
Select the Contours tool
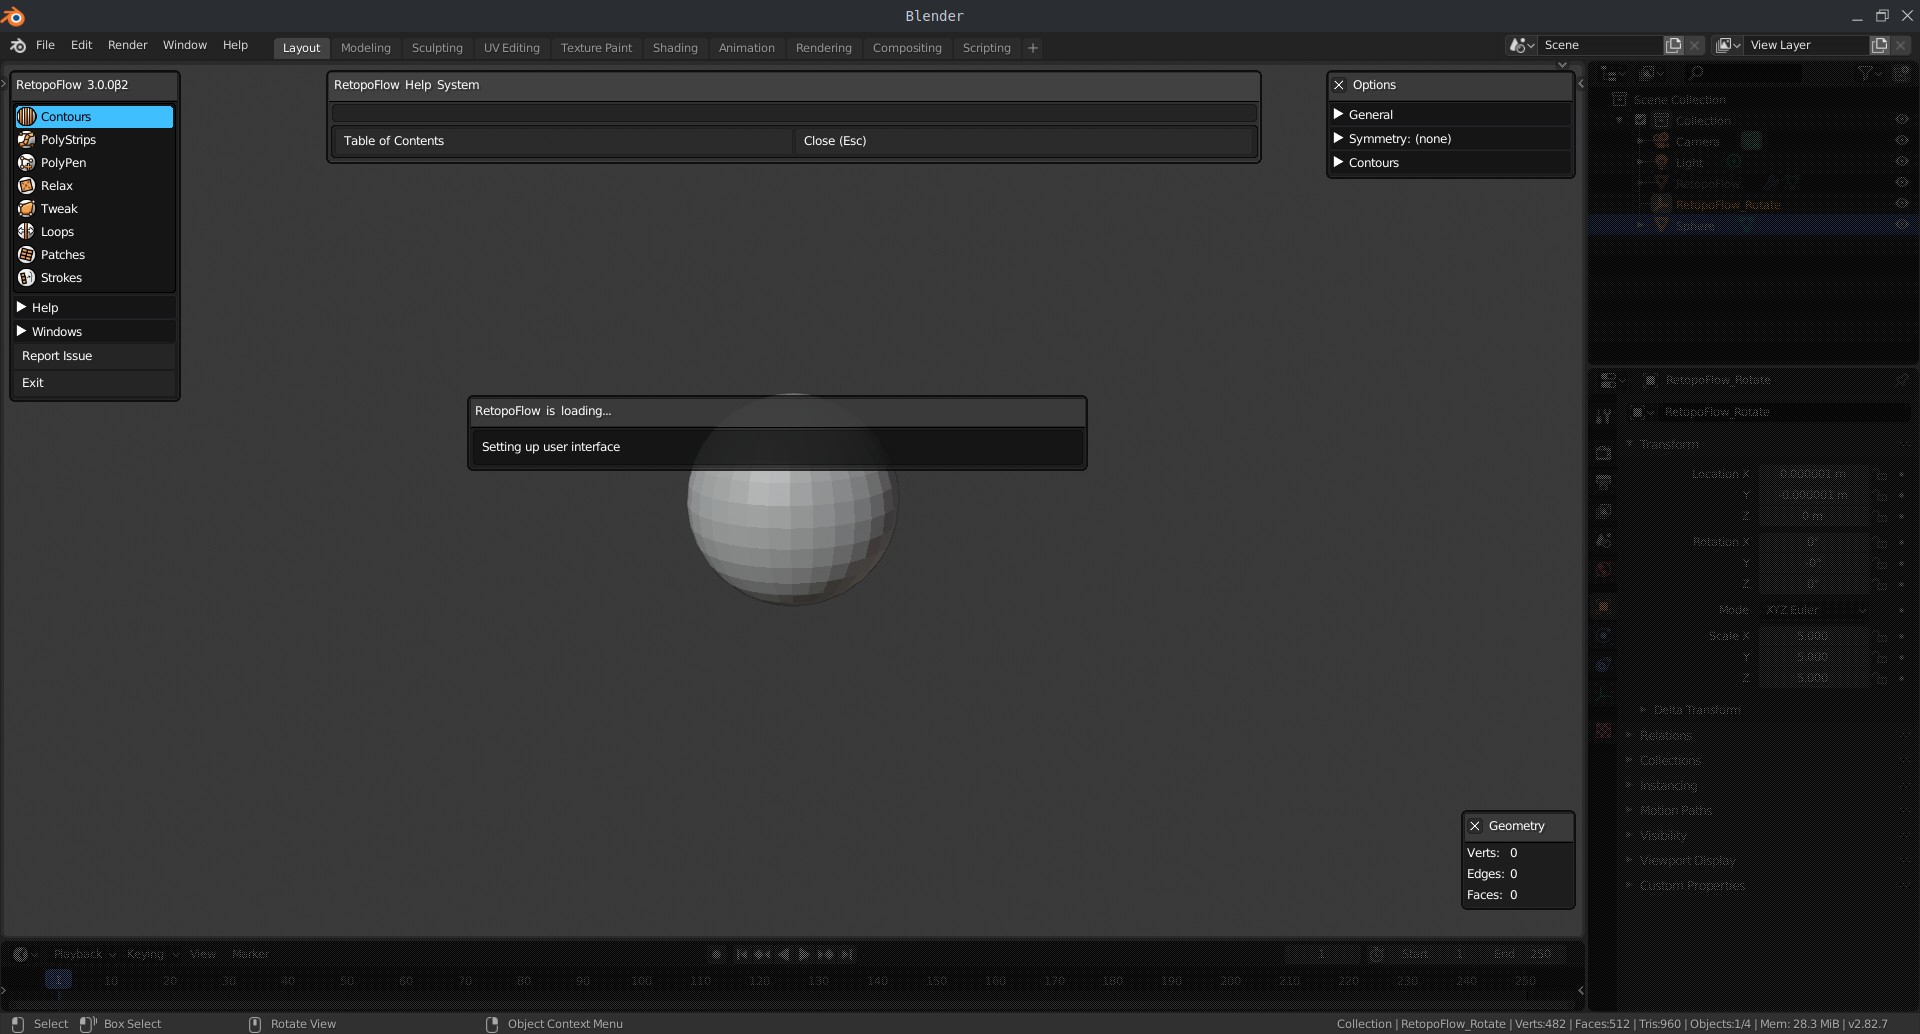point(94,117)
